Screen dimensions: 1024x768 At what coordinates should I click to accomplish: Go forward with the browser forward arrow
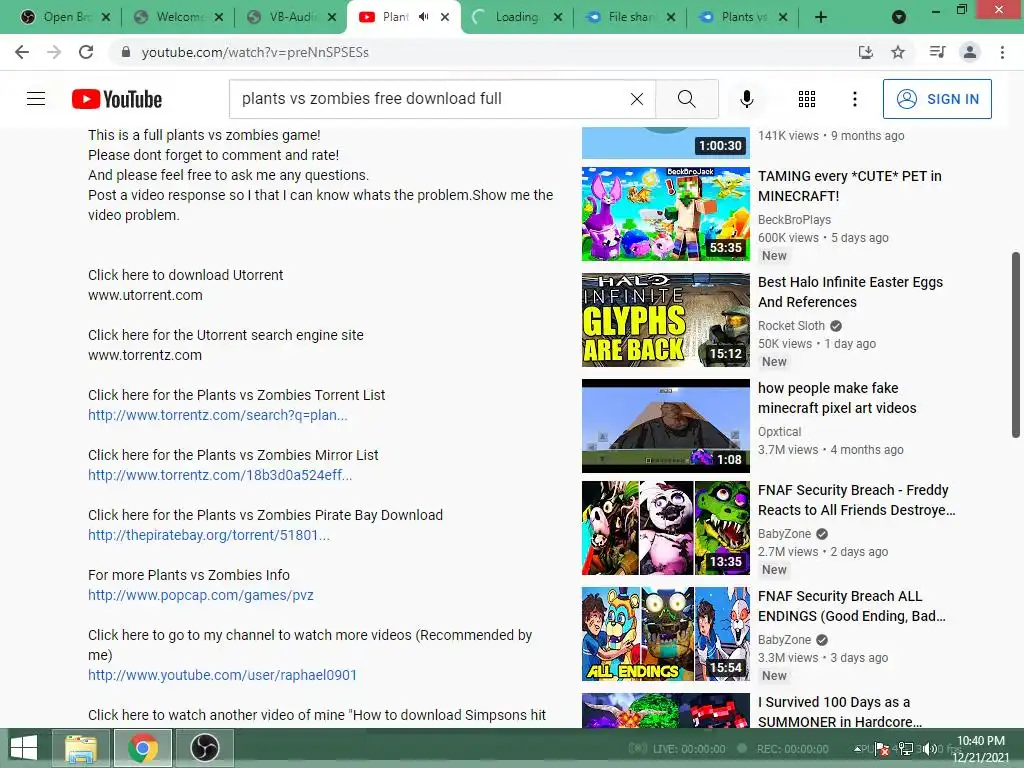click(x=54, y=52)
